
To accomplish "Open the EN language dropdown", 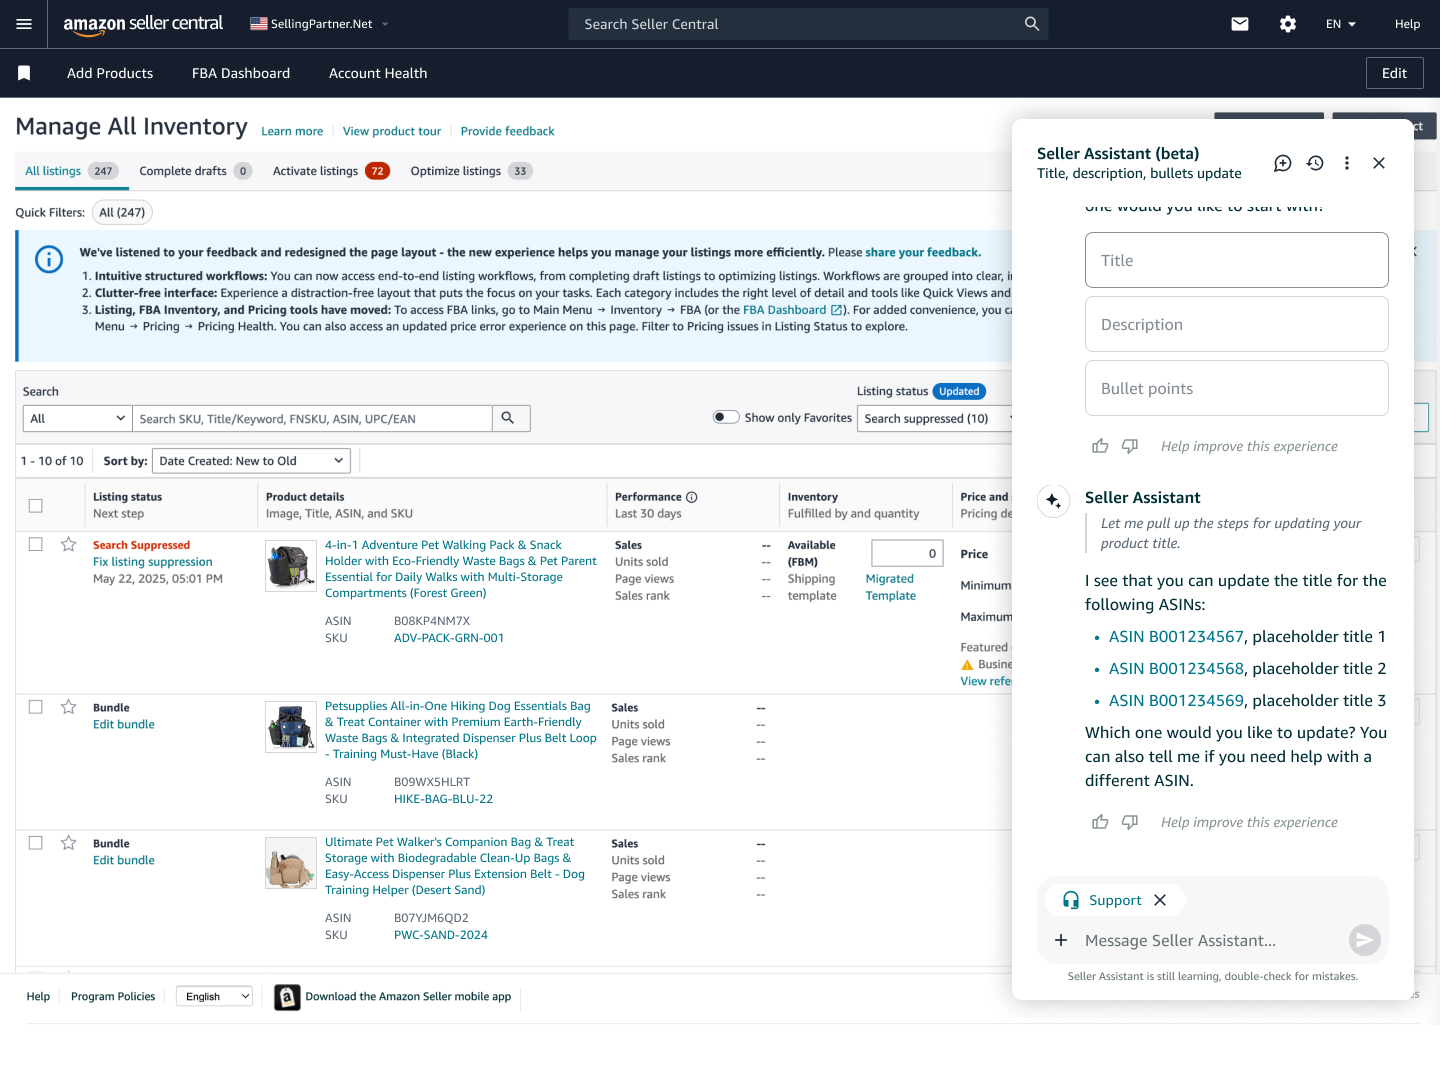I will pos(1340,24).
